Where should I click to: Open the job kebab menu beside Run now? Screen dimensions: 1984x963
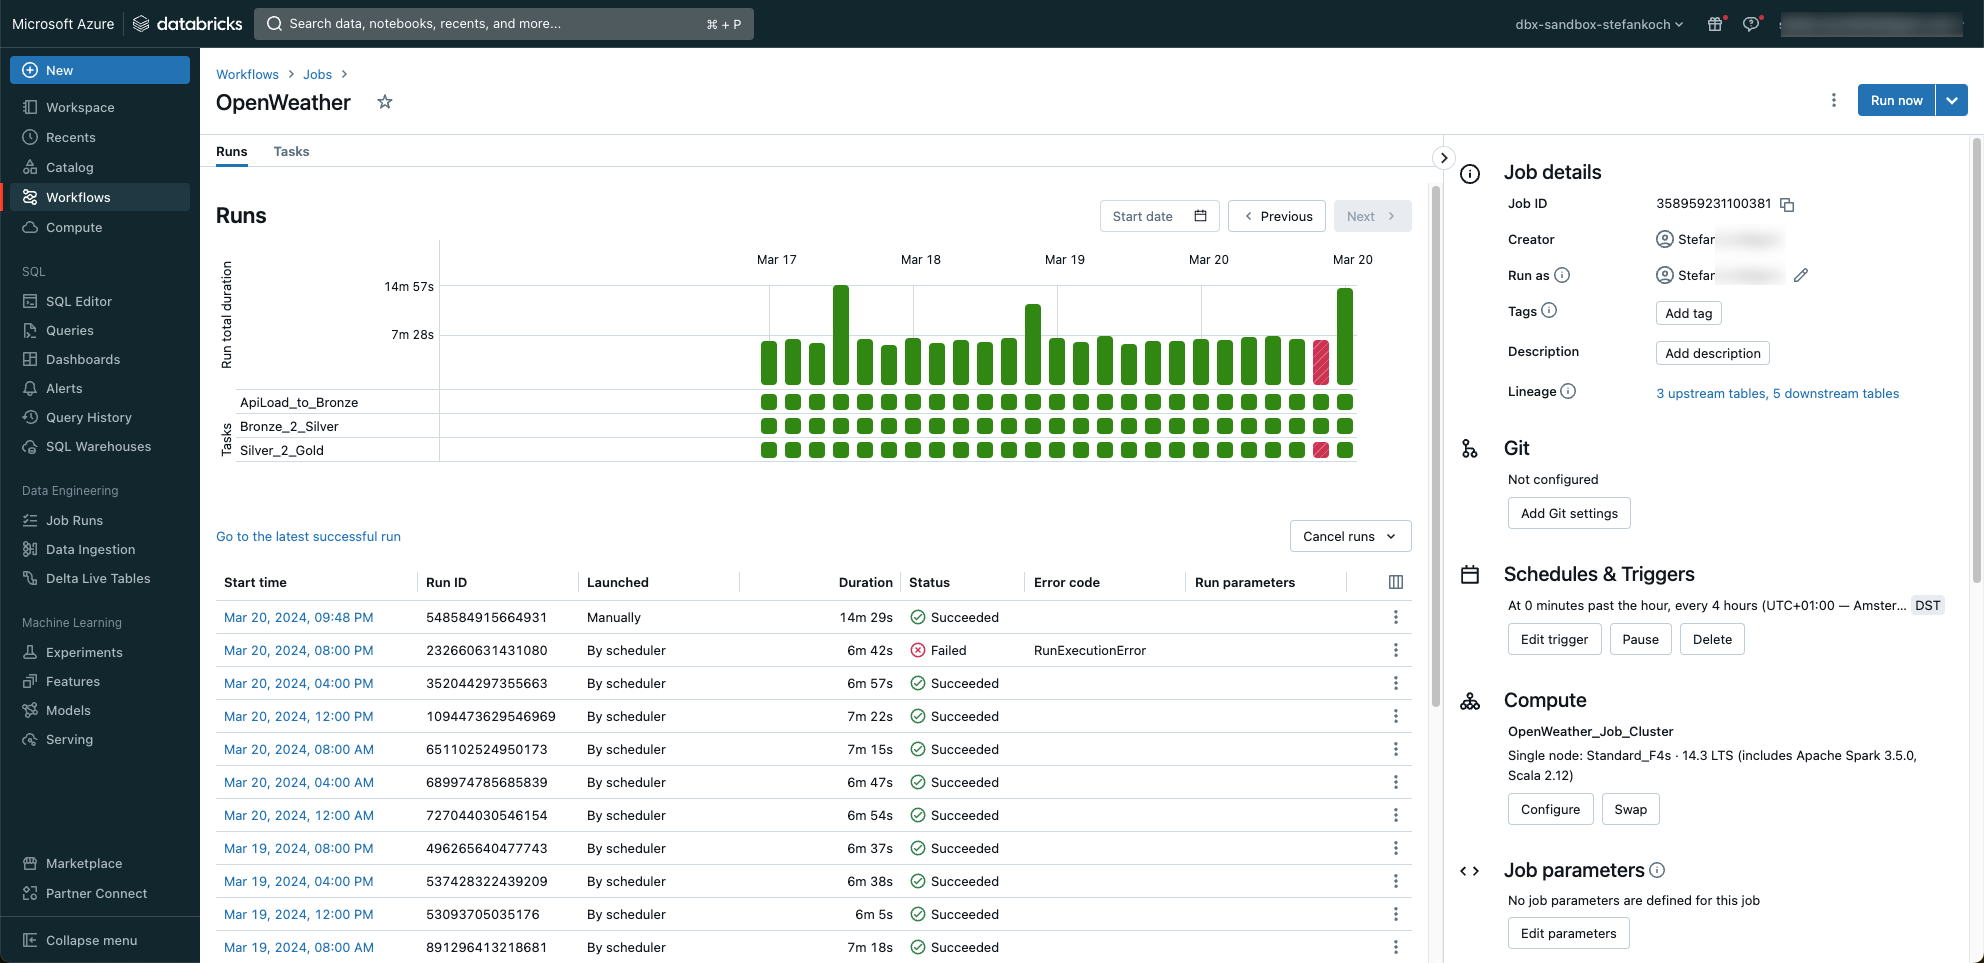pyautogui.click(x=1833, y=100)
